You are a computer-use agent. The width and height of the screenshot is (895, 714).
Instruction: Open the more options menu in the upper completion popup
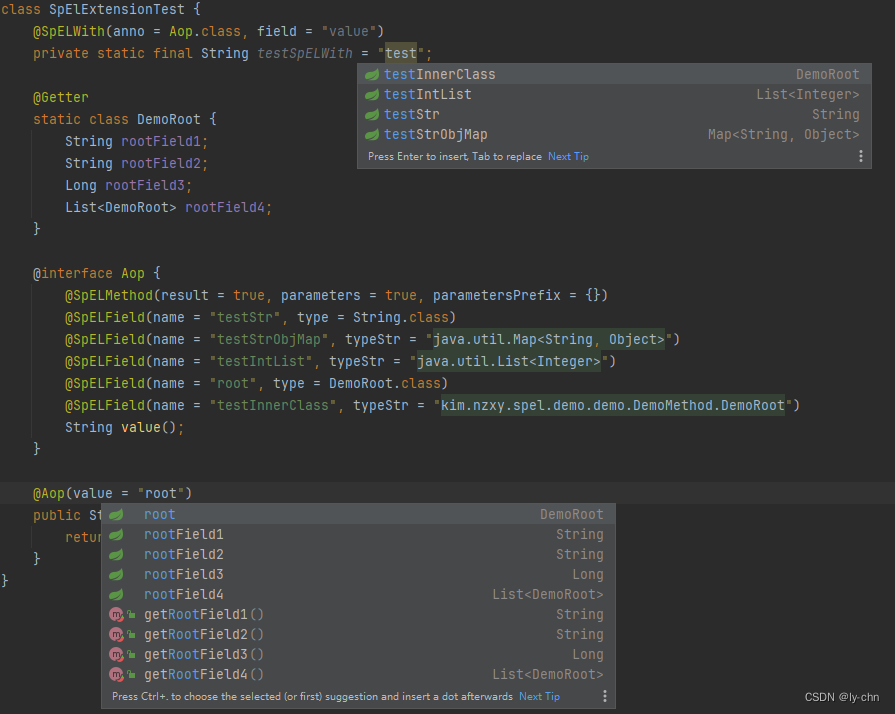(x=861, y=156)
